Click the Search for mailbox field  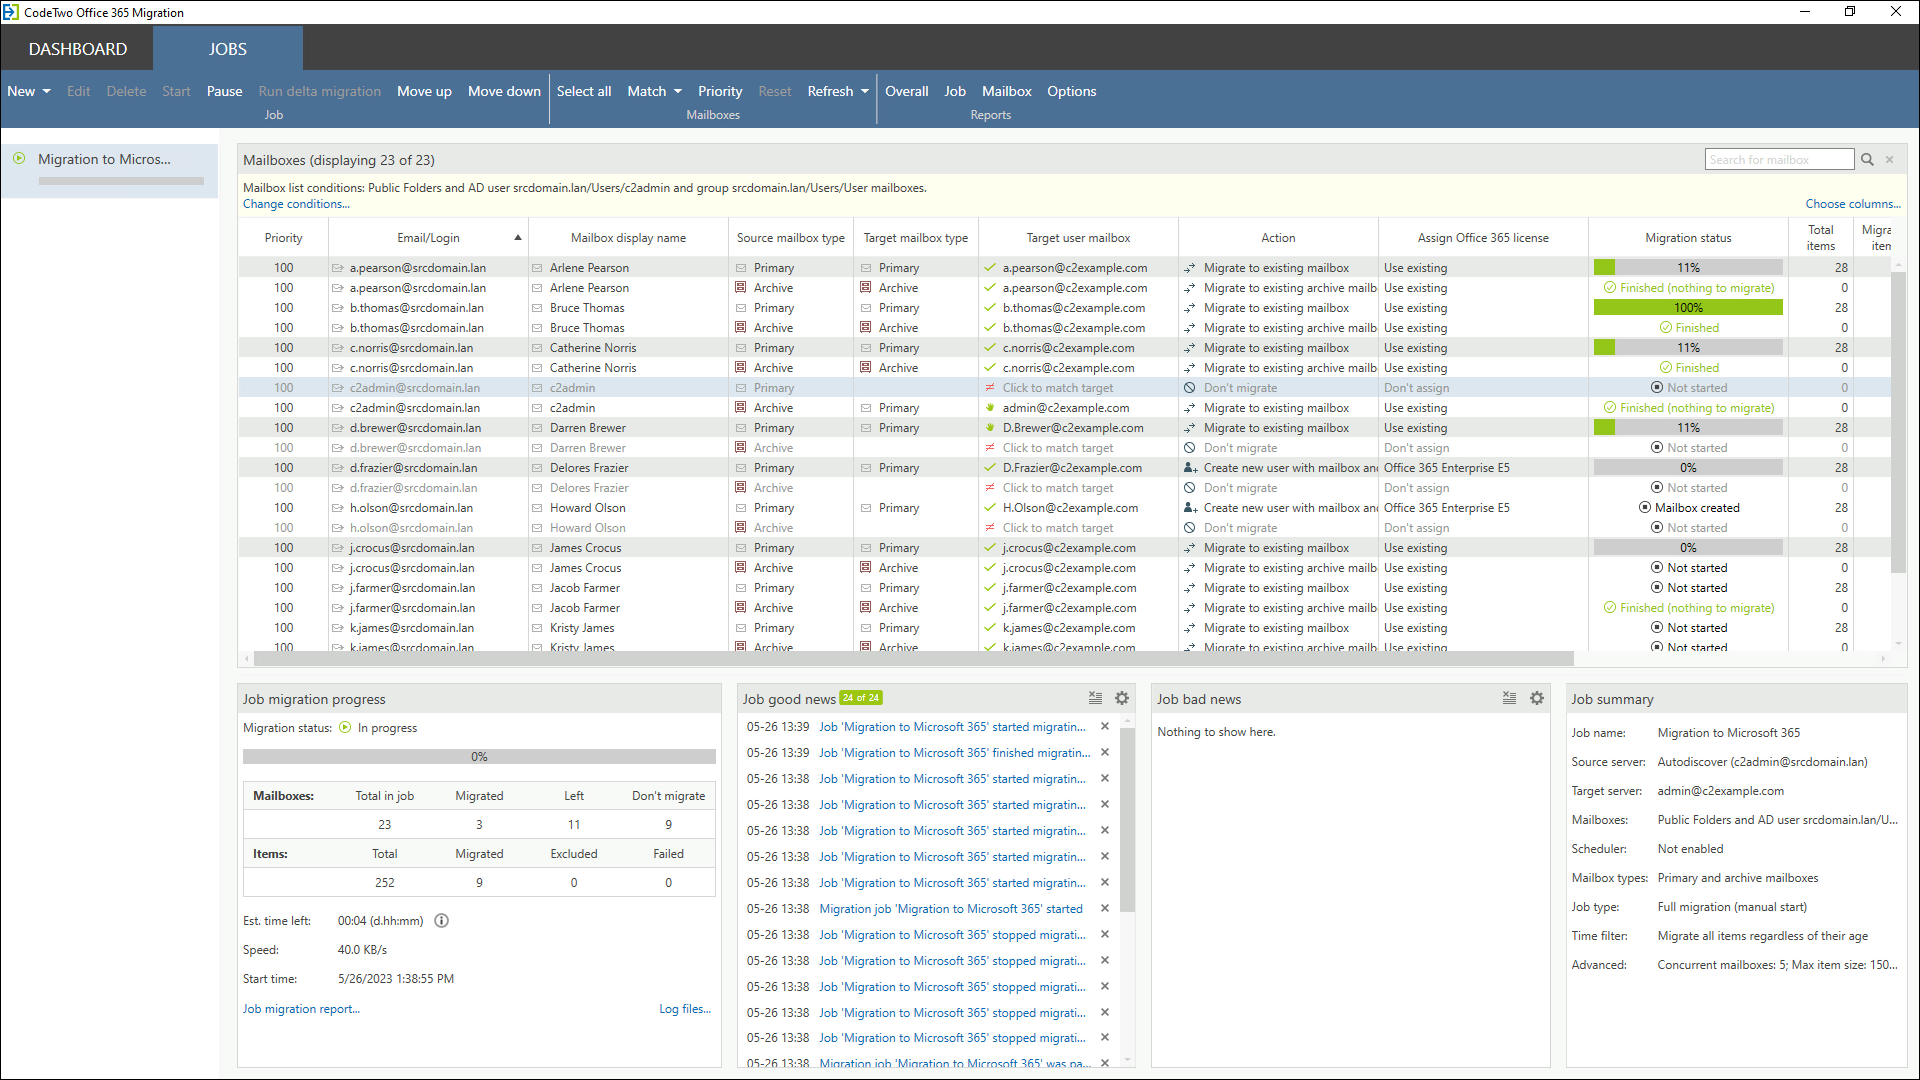tap(1778, 160)
